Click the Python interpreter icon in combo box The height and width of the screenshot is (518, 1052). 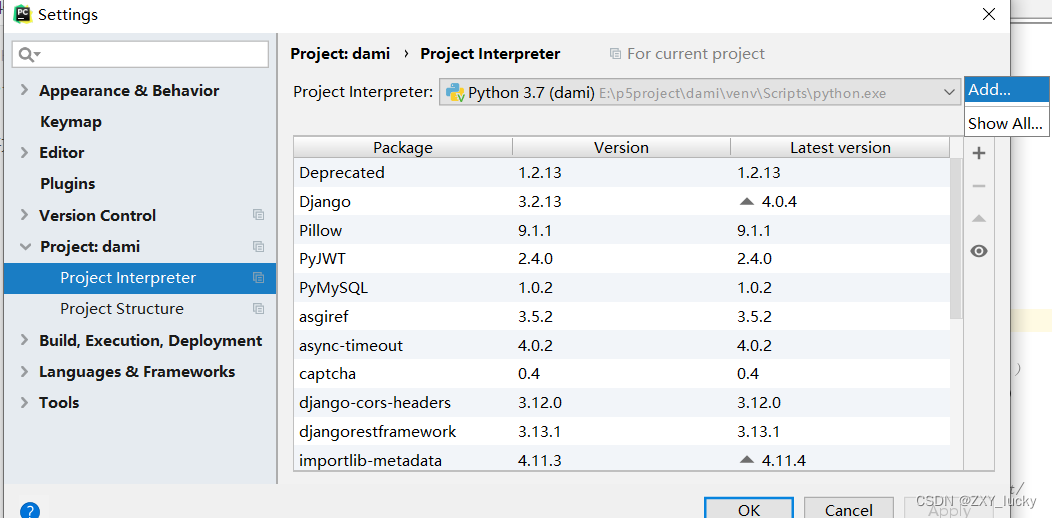point(456,93)
